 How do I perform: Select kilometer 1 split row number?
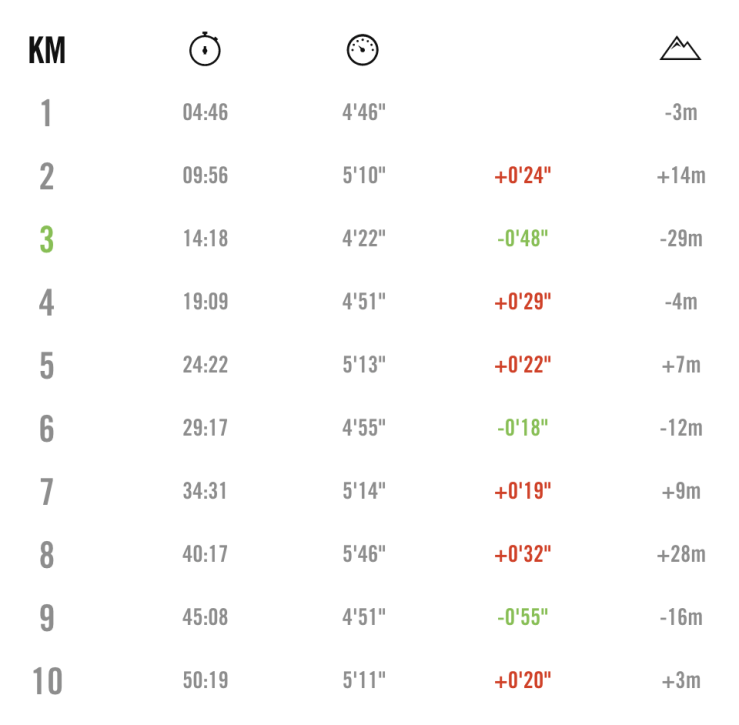[46, 113]
